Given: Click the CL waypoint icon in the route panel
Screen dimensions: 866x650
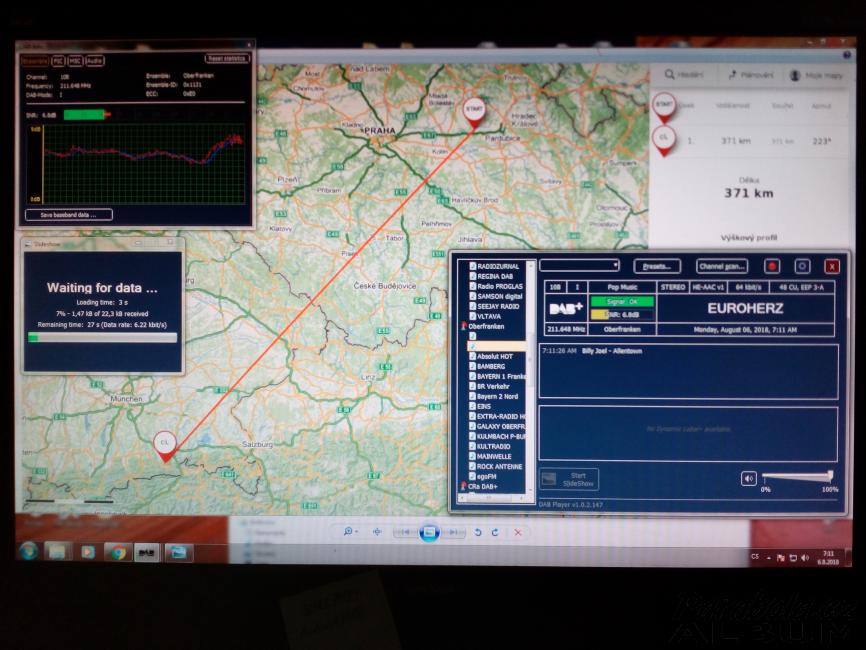Looking at the screenshot, I should click(664, 140).
